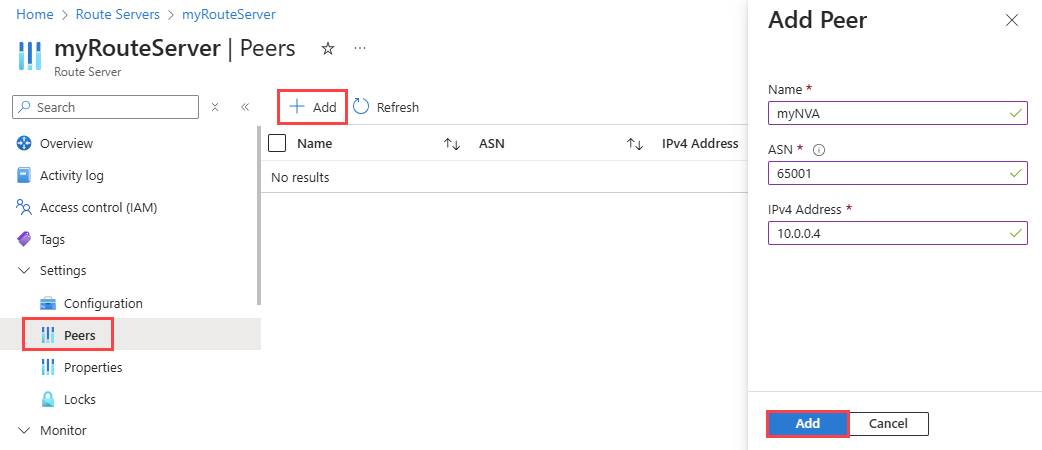Go to the Route Servers breadcrumb
1042x450 pixels.
tap(118, 14)
